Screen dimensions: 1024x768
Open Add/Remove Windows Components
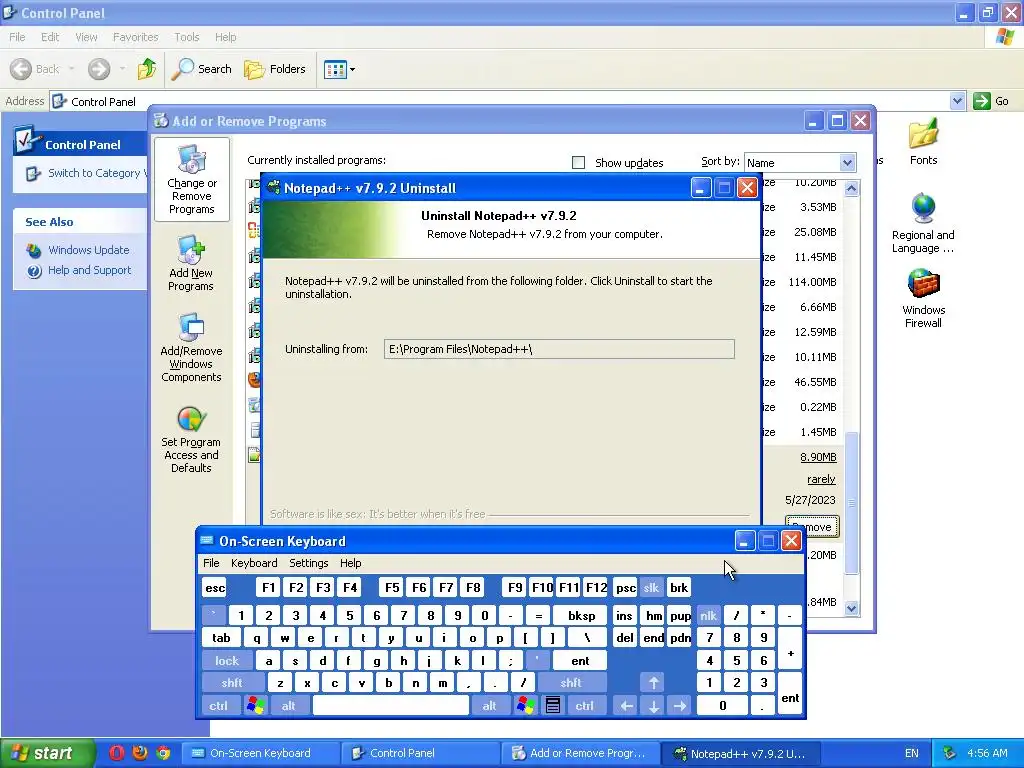point(191,347)
